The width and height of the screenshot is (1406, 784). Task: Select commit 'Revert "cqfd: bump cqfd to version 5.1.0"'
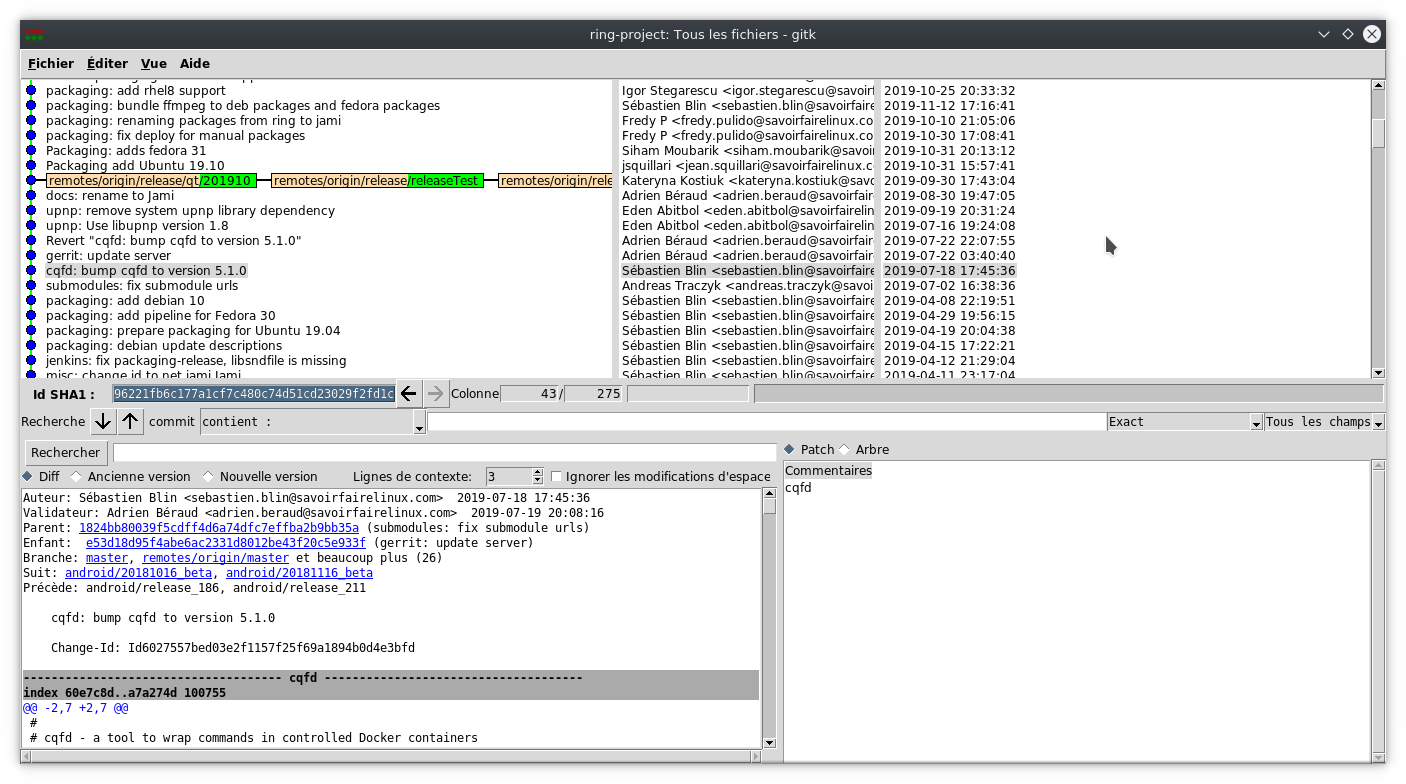[174, 241]
